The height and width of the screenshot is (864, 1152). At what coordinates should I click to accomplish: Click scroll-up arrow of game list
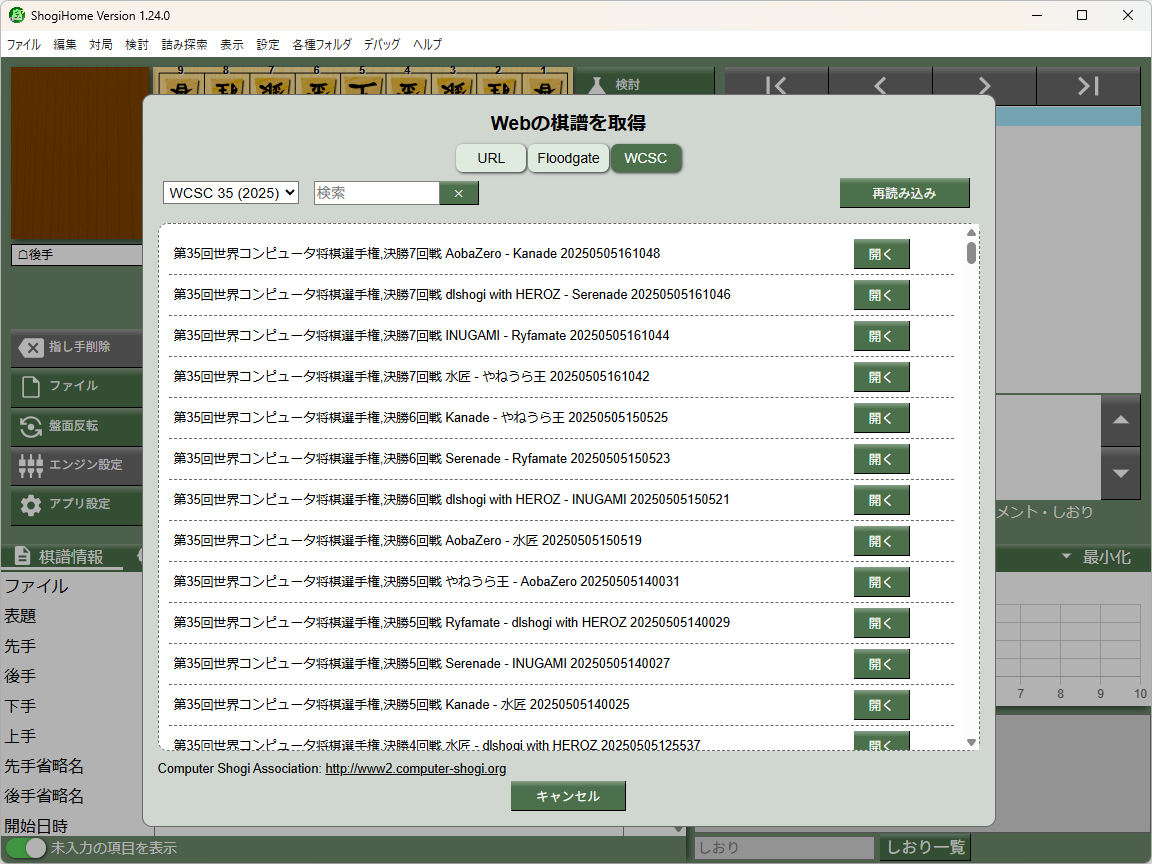tap(971, 232)
